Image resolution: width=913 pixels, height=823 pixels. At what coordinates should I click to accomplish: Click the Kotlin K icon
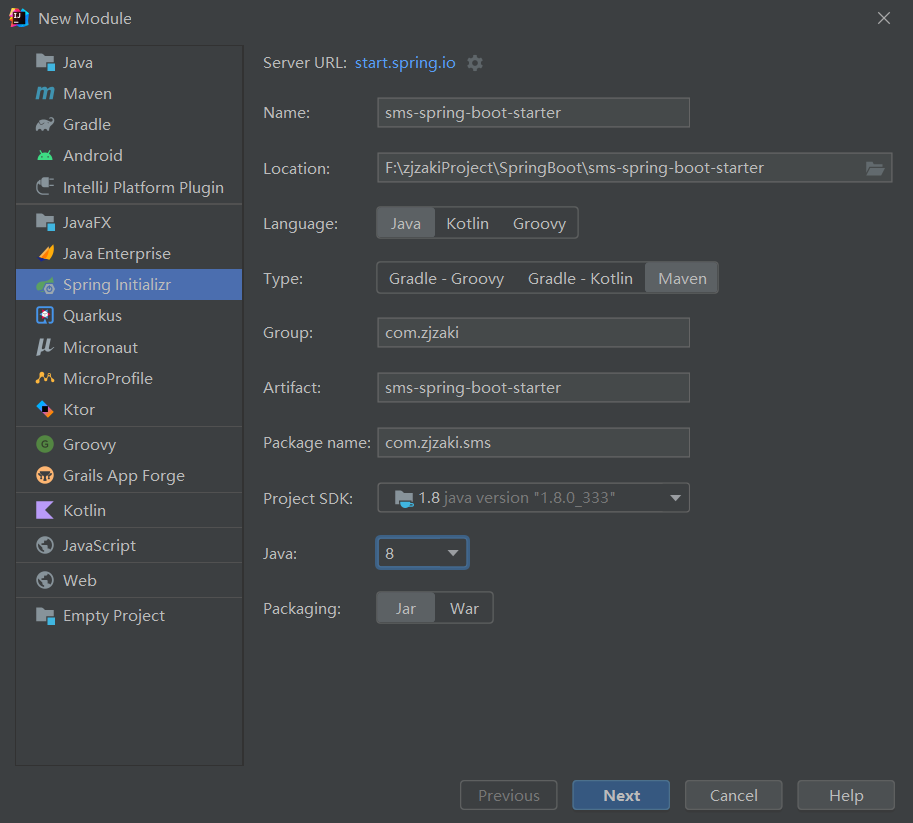tap(45, 510)
